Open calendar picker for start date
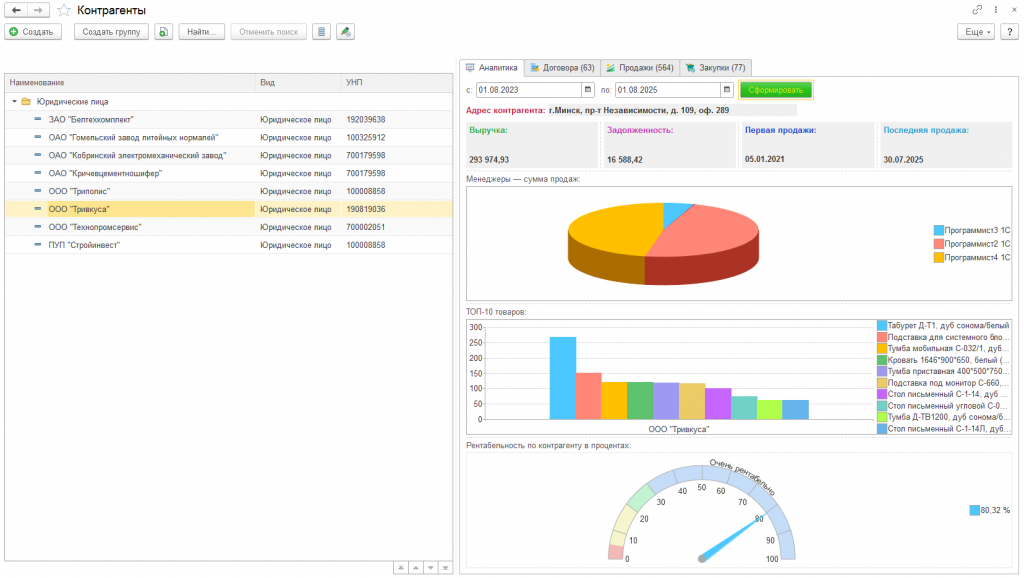The height and width of the screenshot is (578, 1024). pyautogui.click(x=587, y=90)
